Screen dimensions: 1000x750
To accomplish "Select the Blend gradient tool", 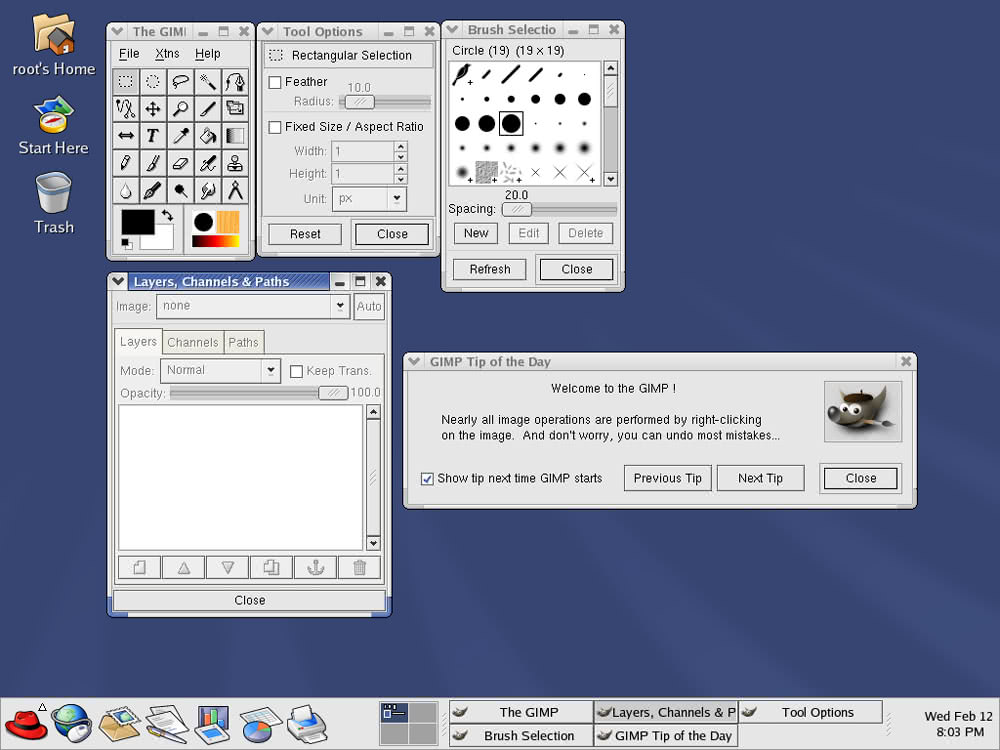I will [x=235, y=136].
